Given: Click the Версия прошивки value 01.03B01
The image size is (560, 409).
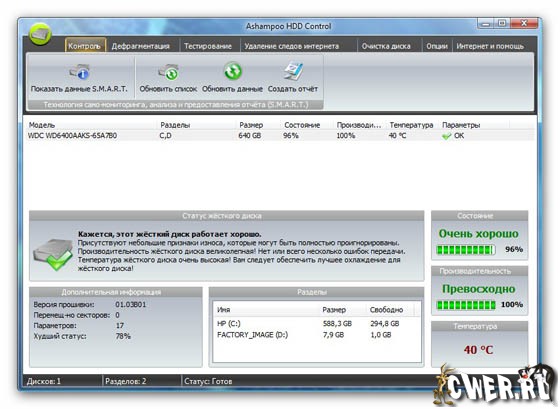Looking at the screenshot, I should pos(131,305).
